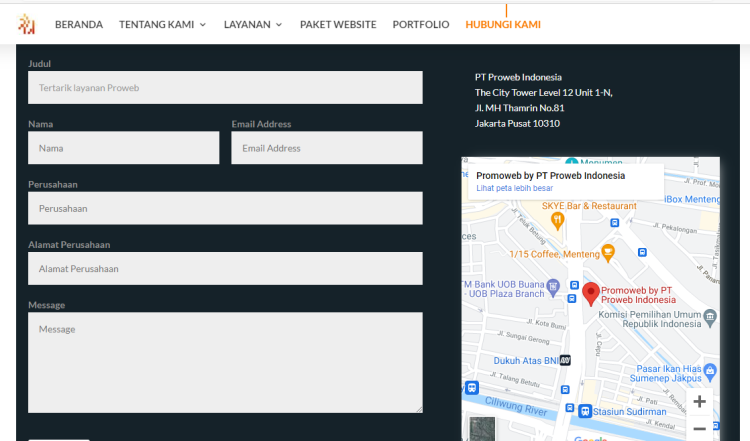The image size is (750, 441).
Task: Select the Perusahaan input field
Action: pos(225,208)
